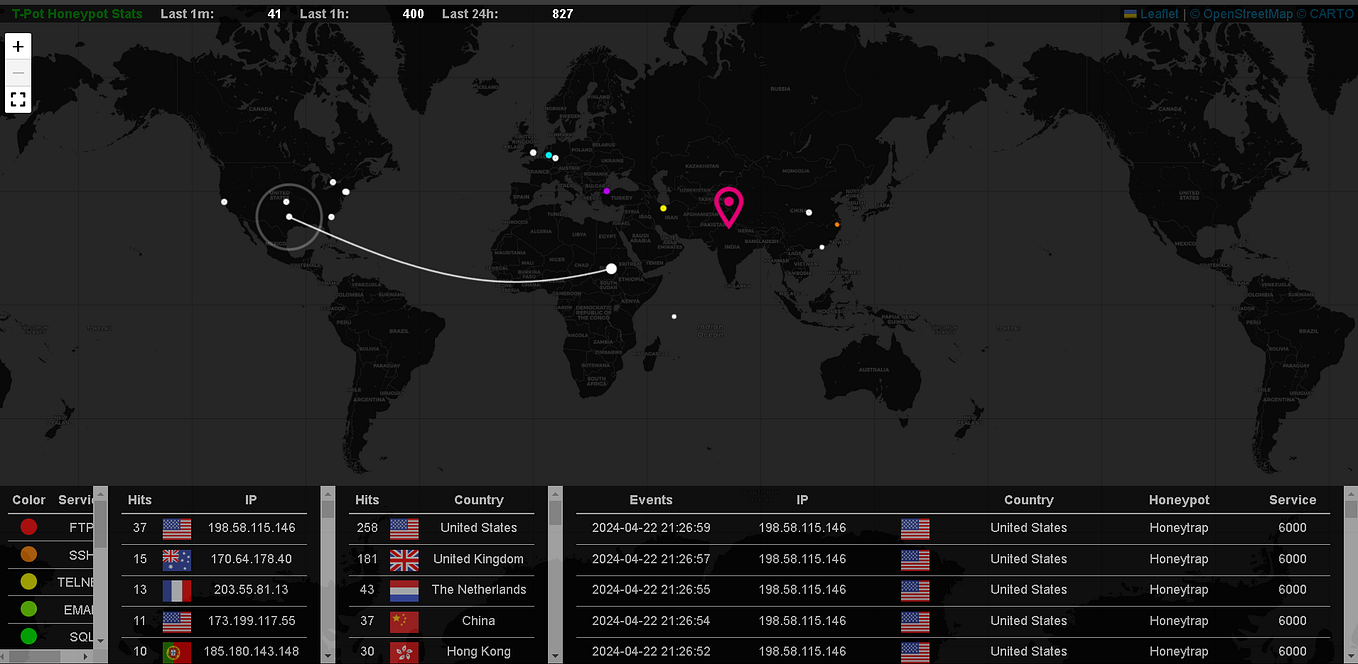
Task: Click the Honeypot column header
Action: [x=1179, y=500]
